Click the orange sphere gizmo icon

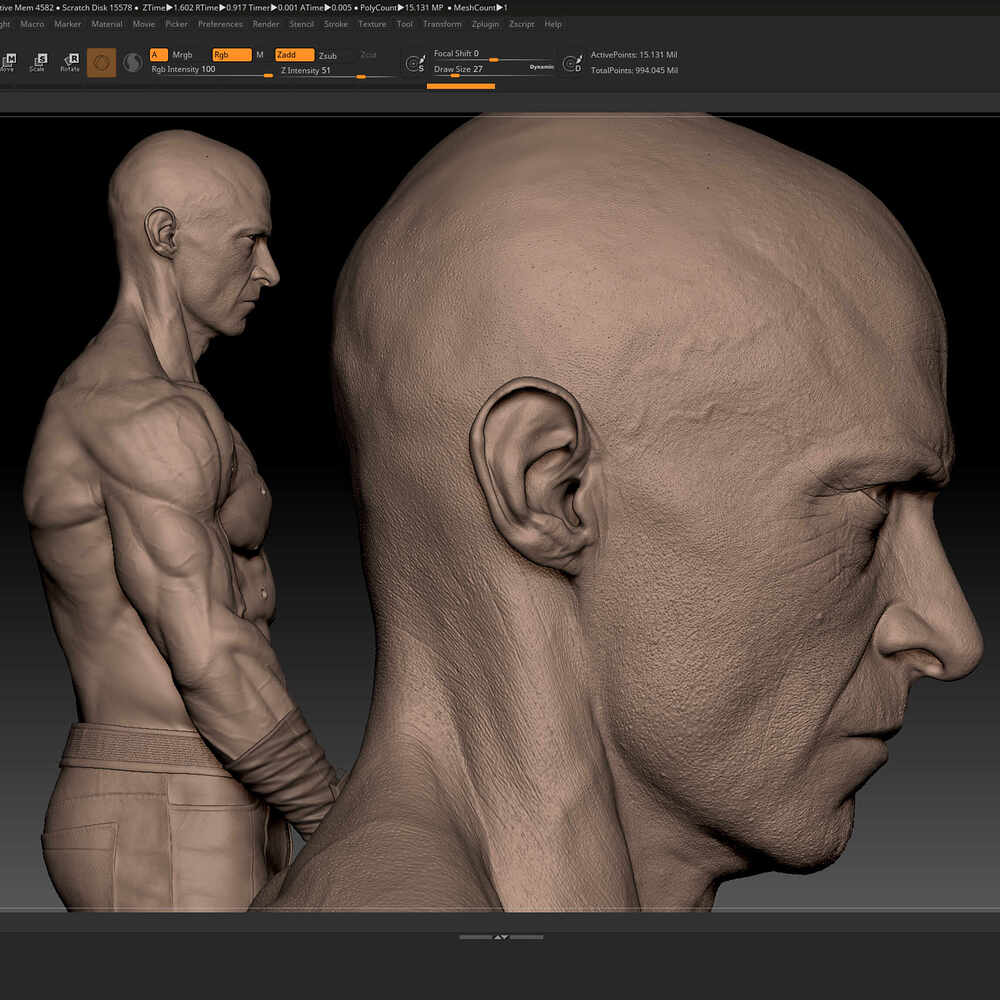click(x=101, y=62)
